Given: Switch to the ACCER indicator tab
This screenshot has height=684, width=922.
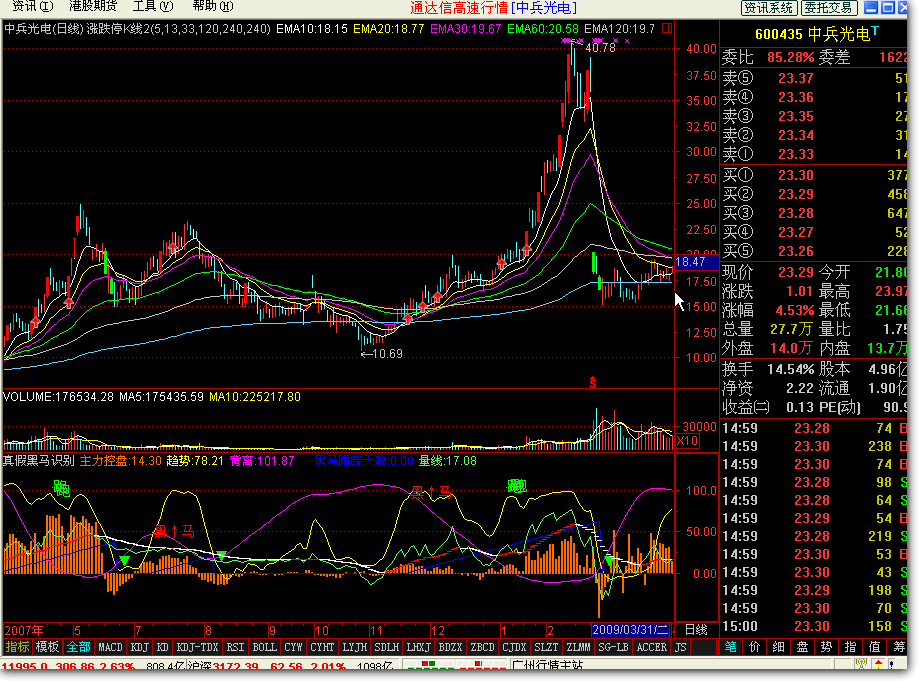Looking at the screenshot, I should 652,647.
